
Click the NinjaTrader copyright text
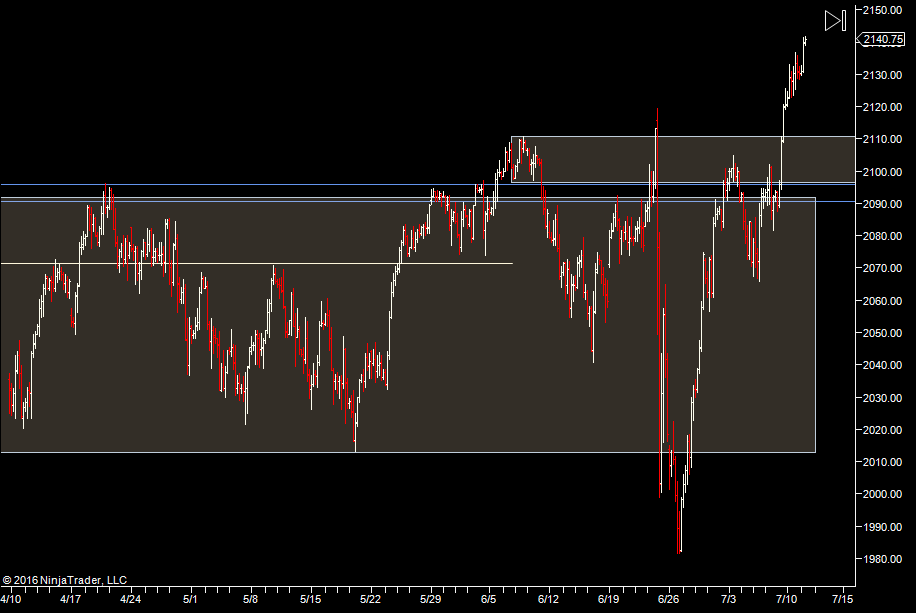(65, 579)
